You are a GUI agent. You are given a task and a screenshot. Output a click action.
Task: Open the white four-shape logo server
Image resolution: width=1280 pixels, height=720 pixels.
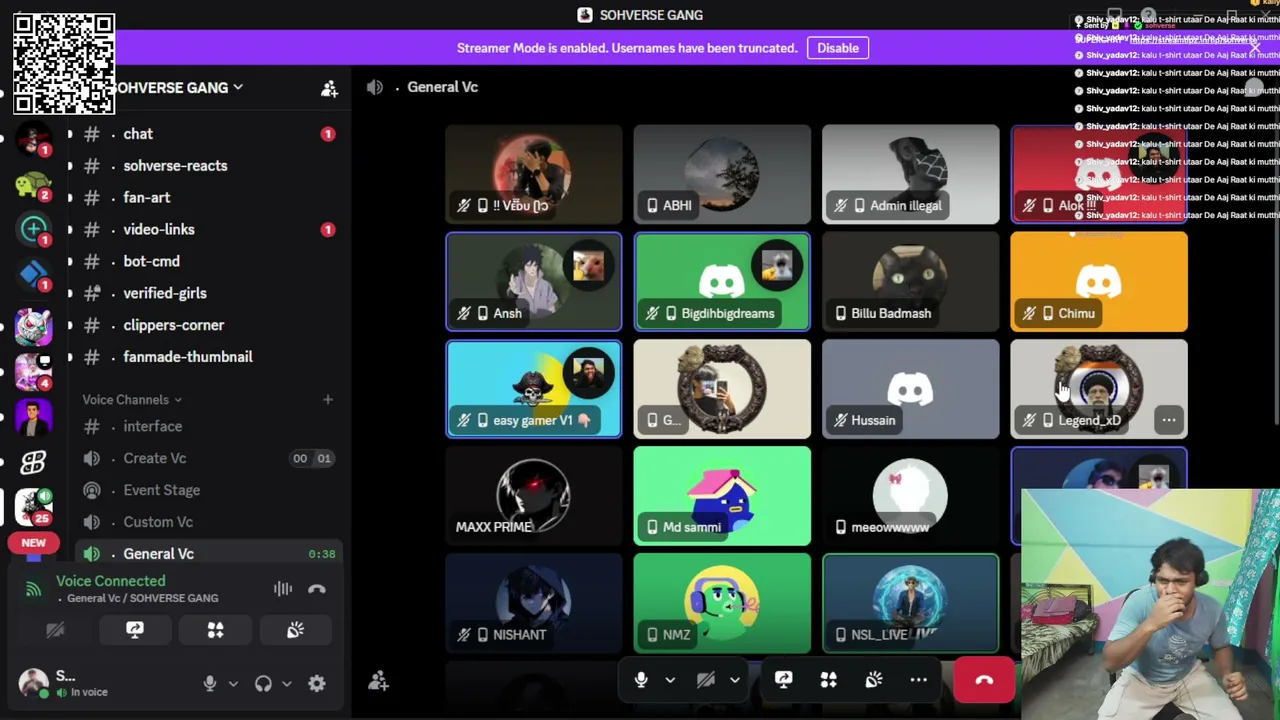(33, 461)
